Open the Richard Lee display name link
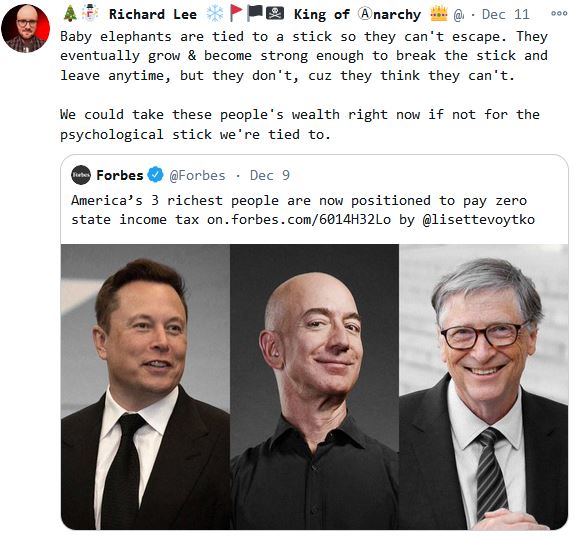 [153, 14]
